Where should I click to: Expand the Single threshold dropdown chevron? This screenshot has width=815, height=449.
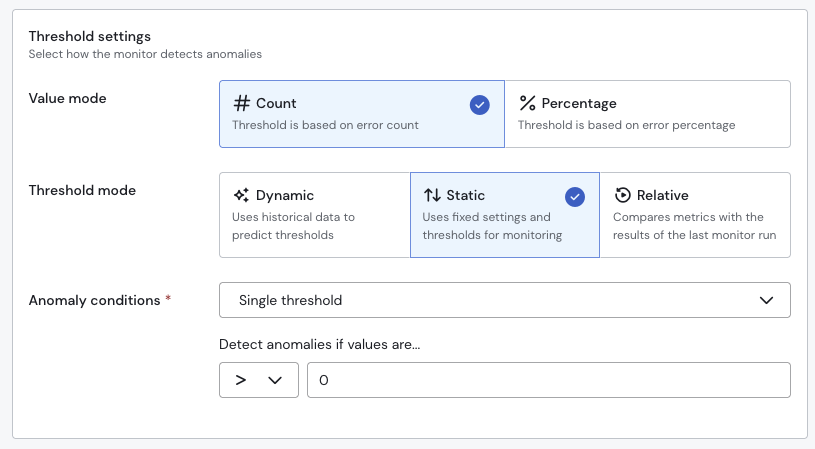click(x=767, y=300)
